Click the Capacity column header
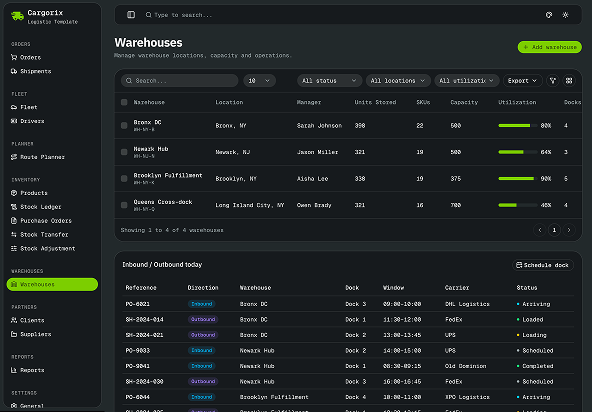This screenshot has height=412, width=592. coord(464,102)
